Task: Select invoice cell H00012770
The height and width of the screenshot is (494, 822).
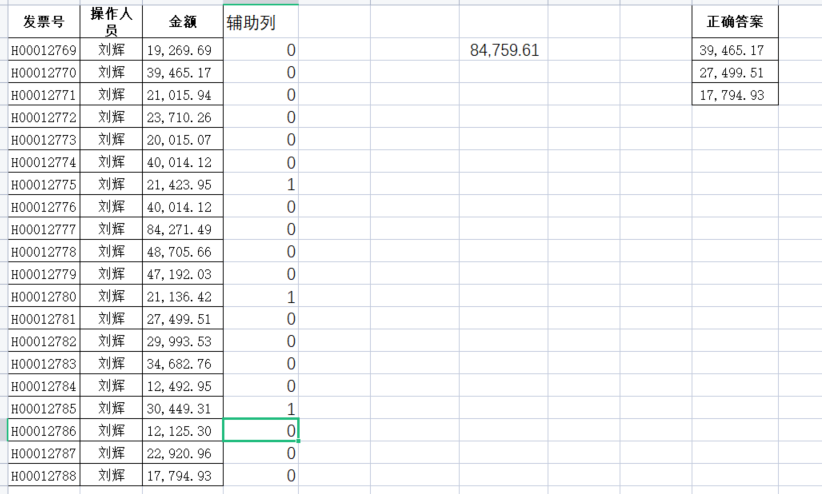Action: [x=44, y=72]
